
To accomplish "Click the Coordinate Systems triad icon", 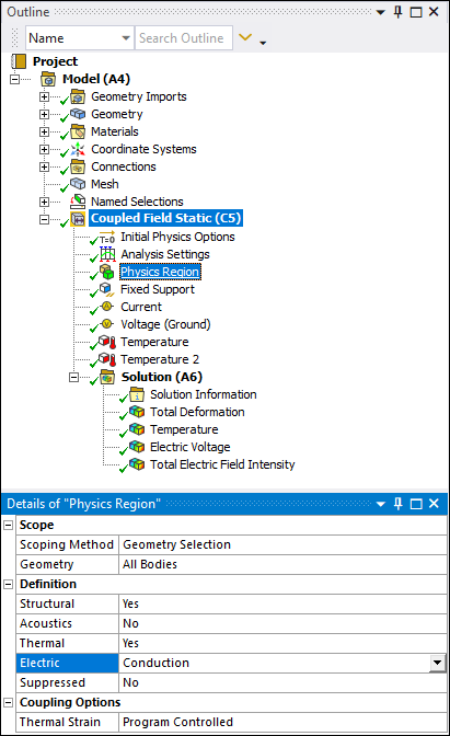I will pos(77,149).
